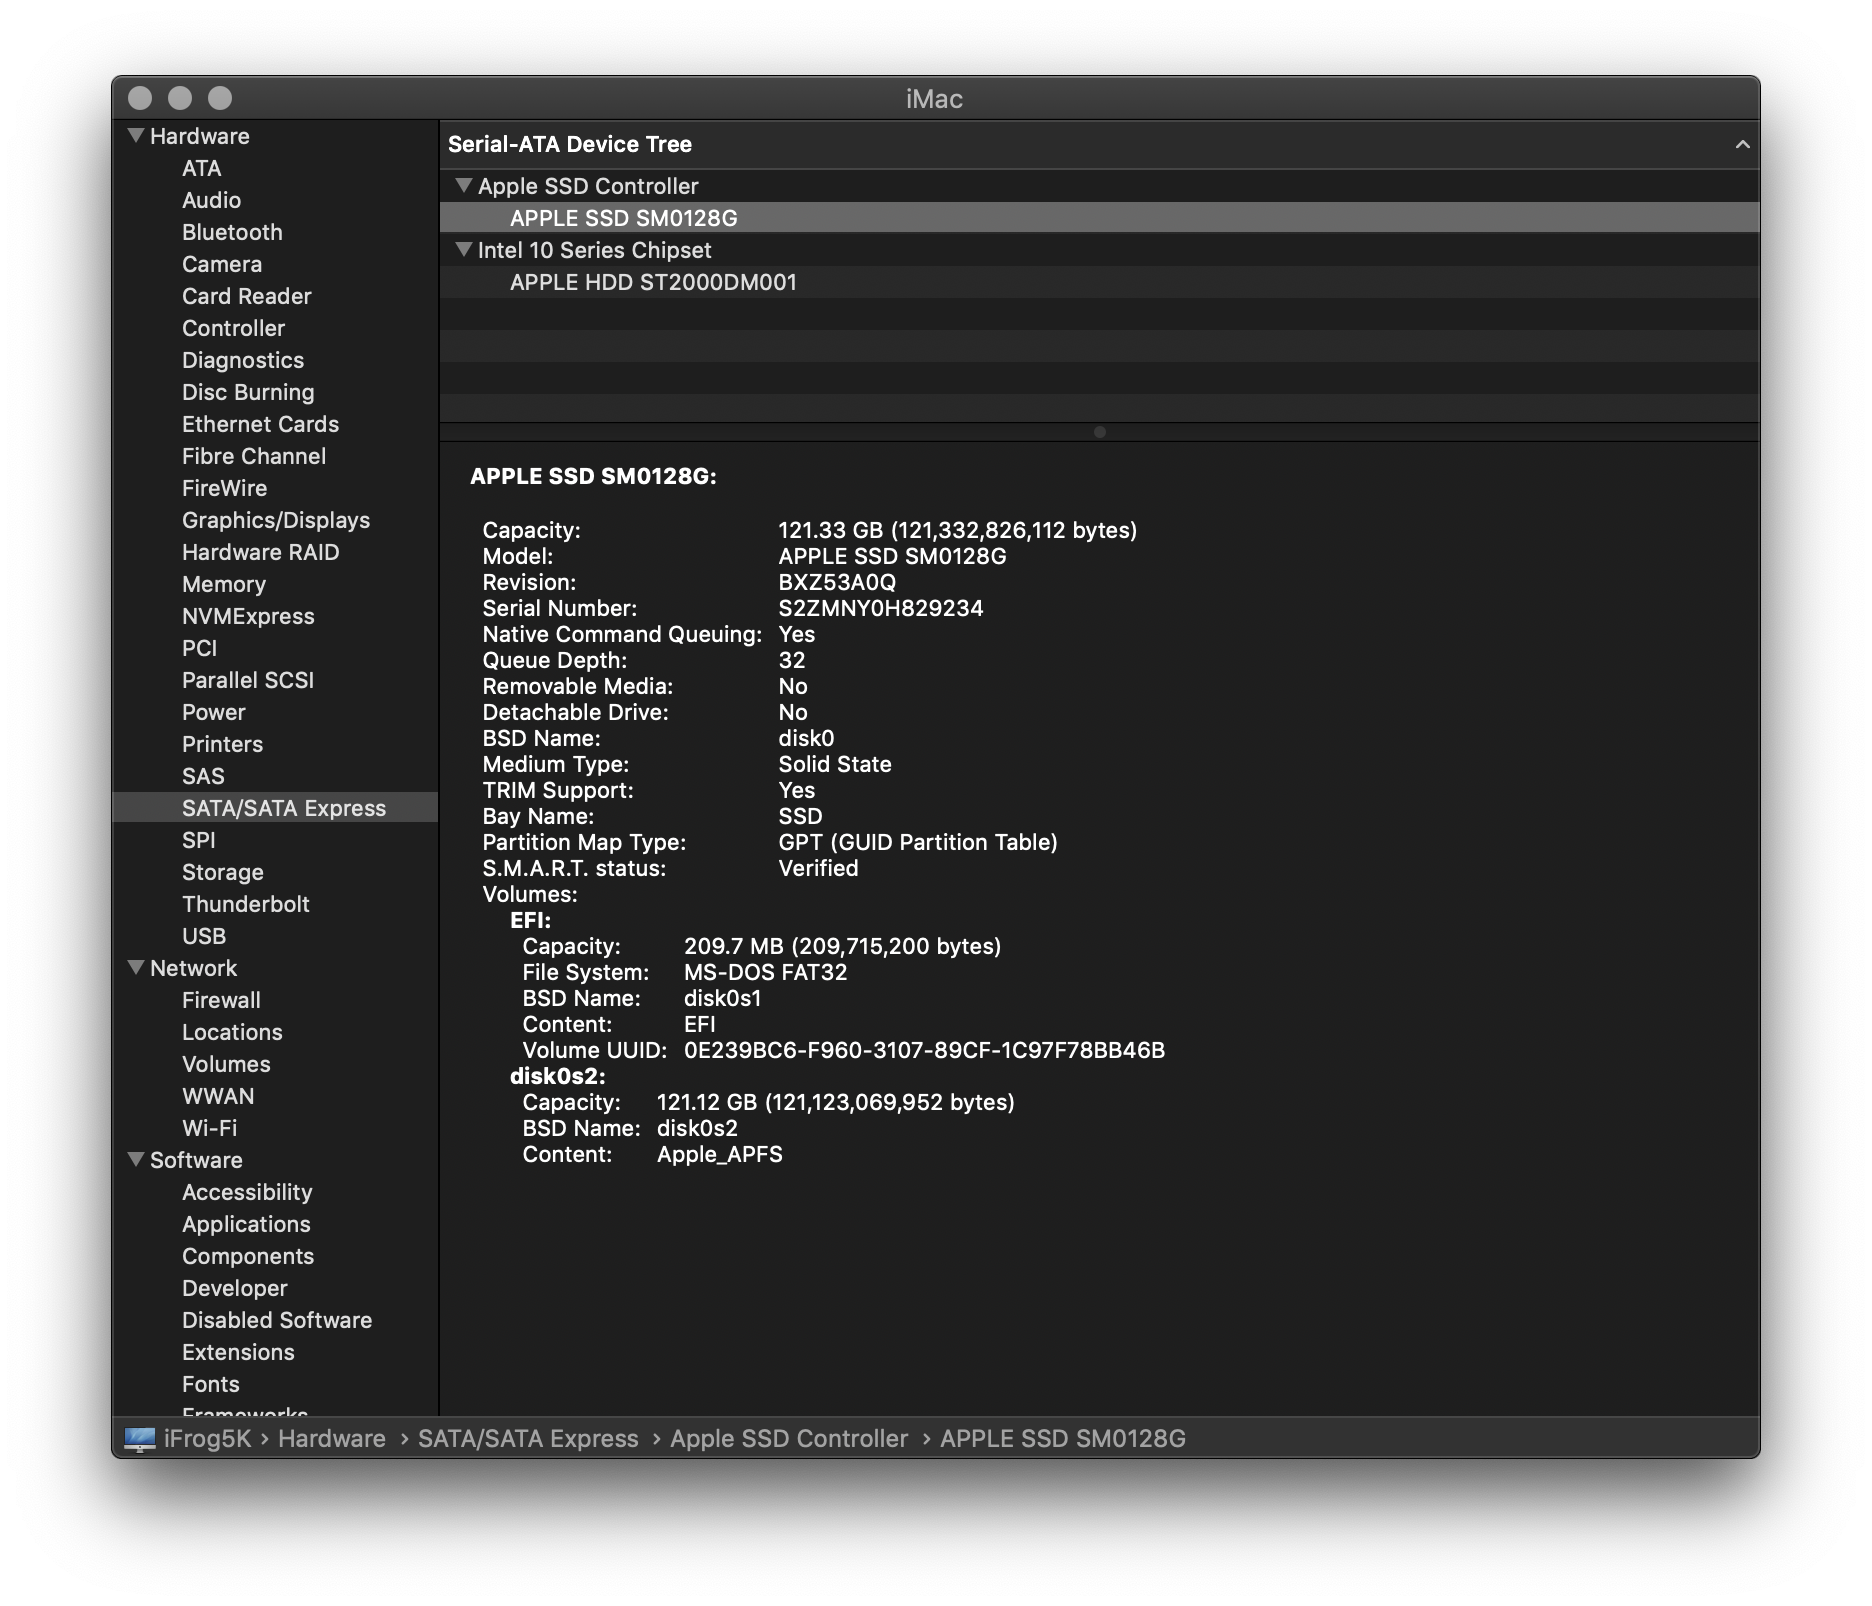This screenshot has width=1872, height=1606.
Task: Select Thunderbolt in the sidebar
Action: tap(246, 904)
